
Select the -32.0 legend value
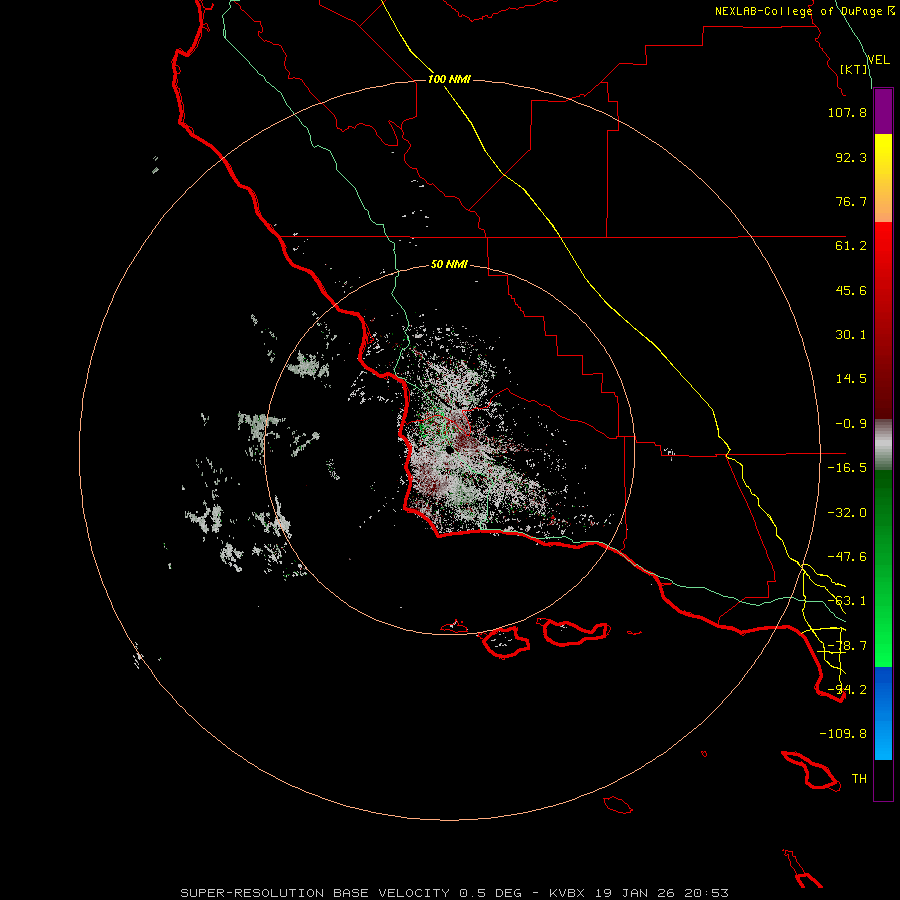tap(847, 513)
